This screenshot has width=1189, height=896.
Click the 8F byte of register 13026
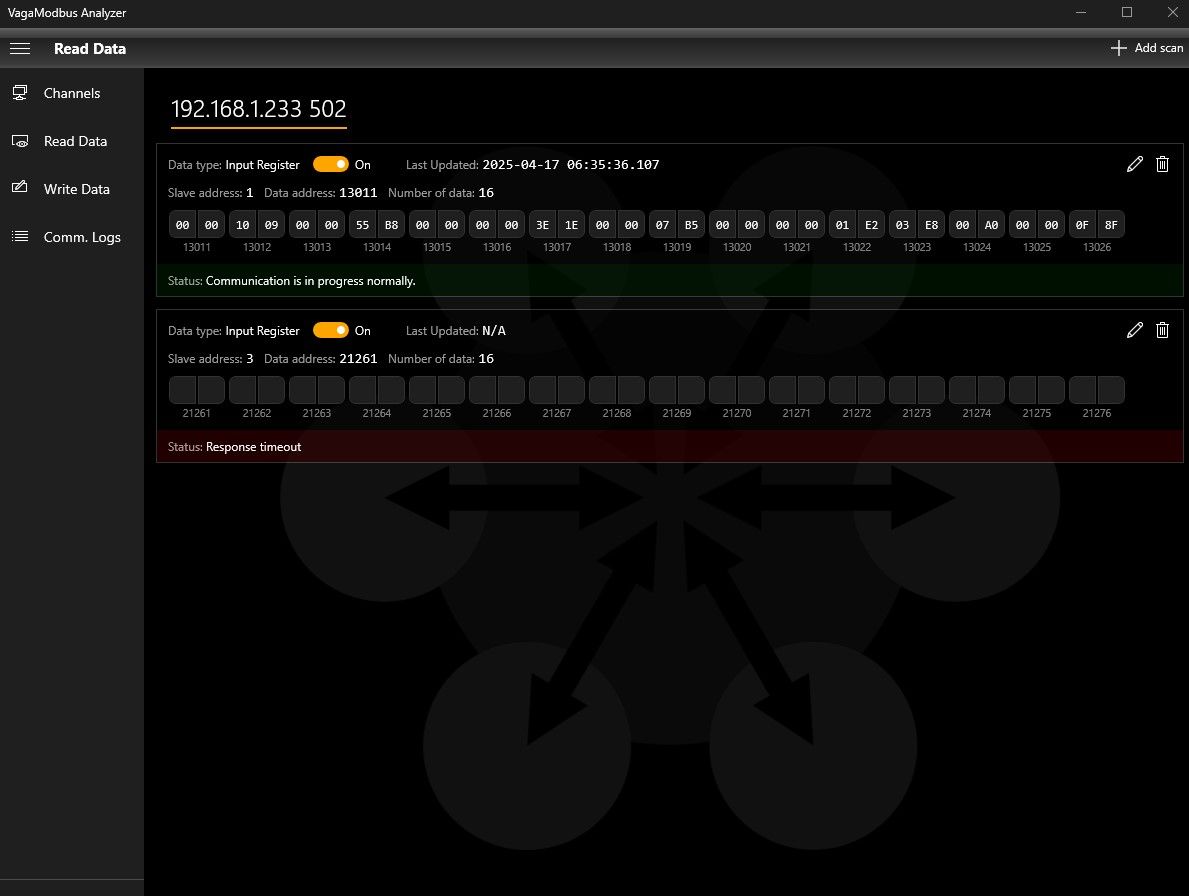[x=1111, y=225]
